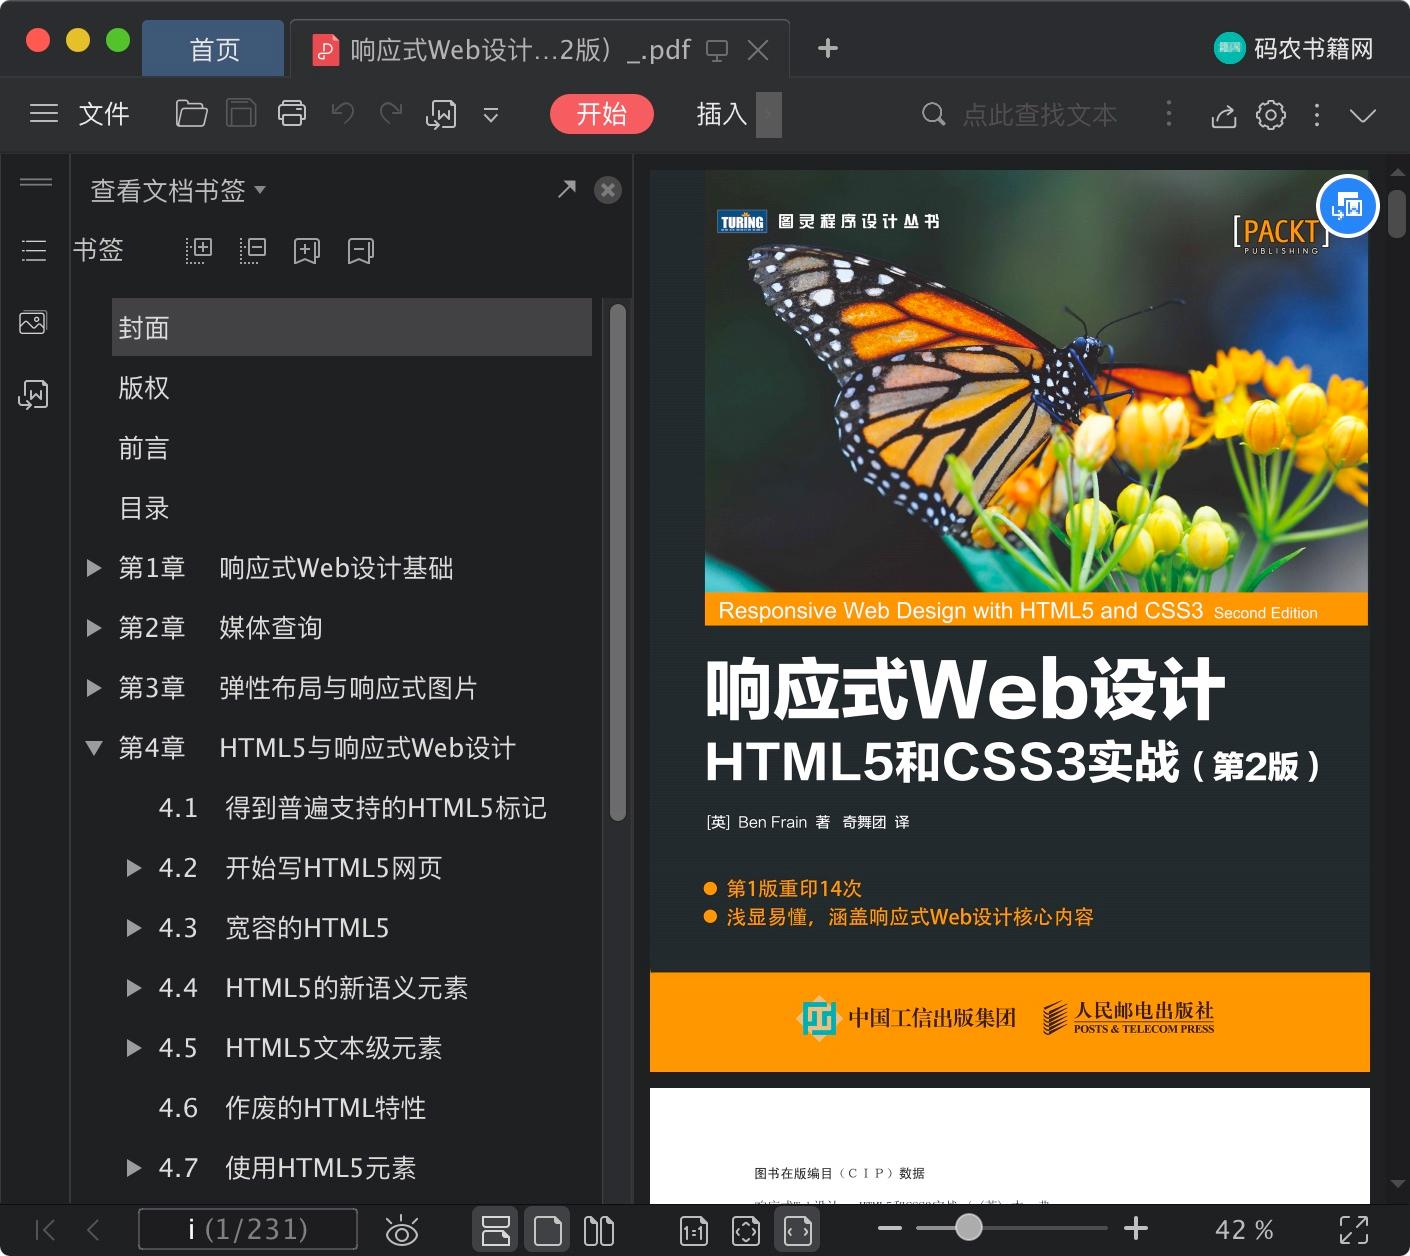Viewport: 1410px width, 1256px height.
Task: Expand 第2章 媒体查询
Action: 94,628
